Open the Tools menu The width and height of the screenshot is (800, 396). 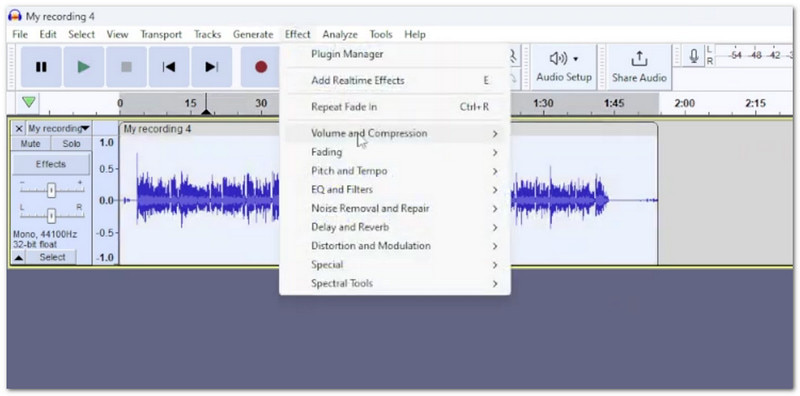click(381, 35)
